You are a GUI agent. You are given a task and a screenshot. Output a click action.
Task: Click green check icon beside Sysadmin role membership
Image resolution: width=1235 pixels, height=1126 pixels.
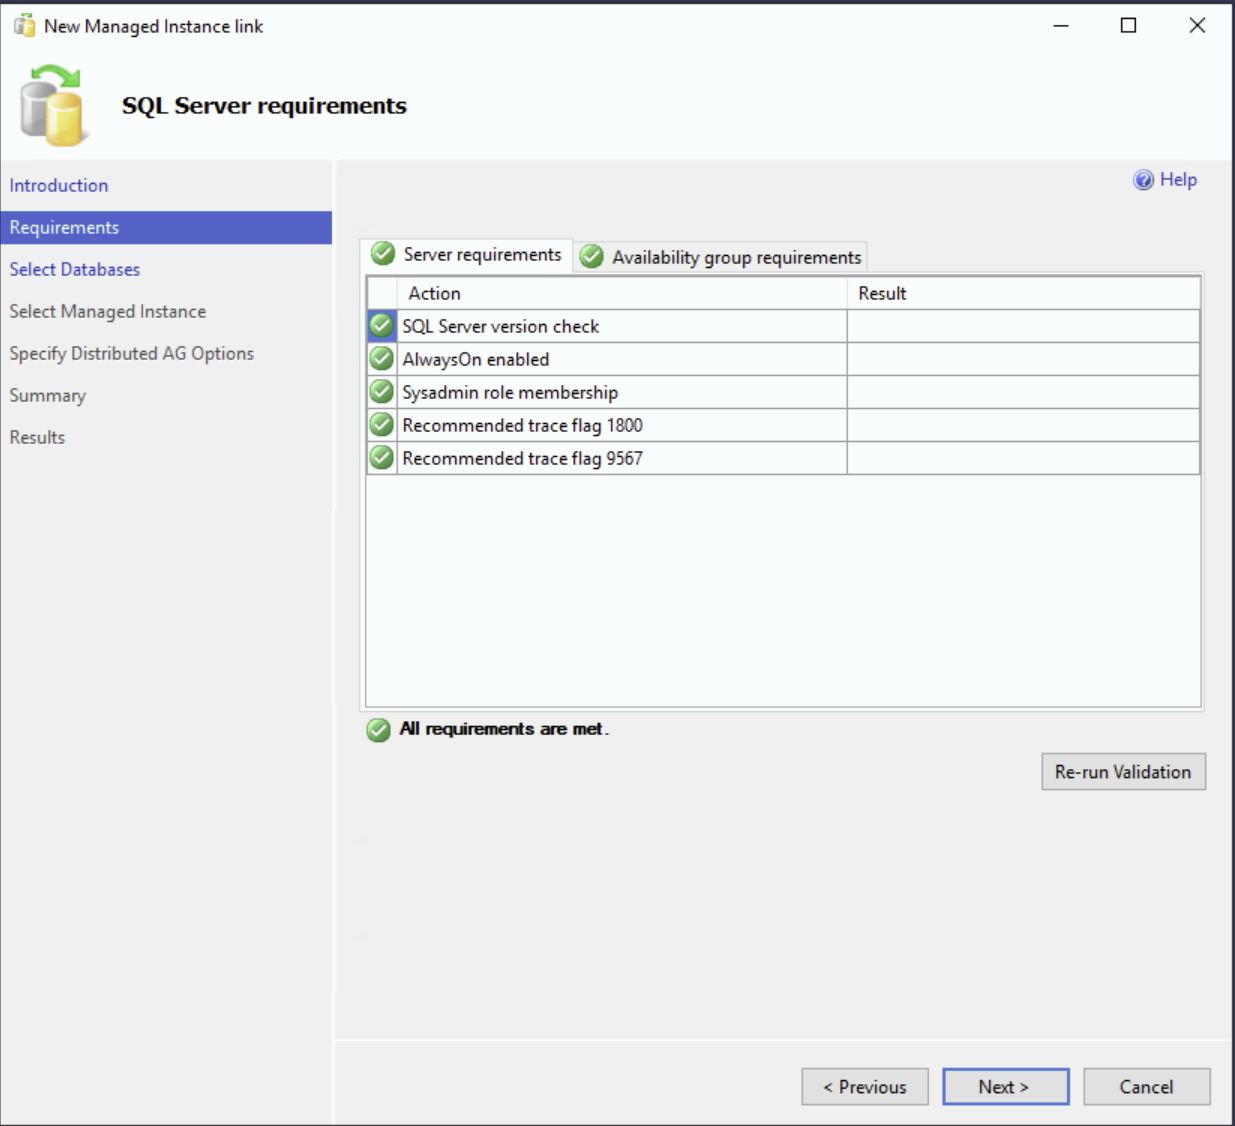coord(382,392)
